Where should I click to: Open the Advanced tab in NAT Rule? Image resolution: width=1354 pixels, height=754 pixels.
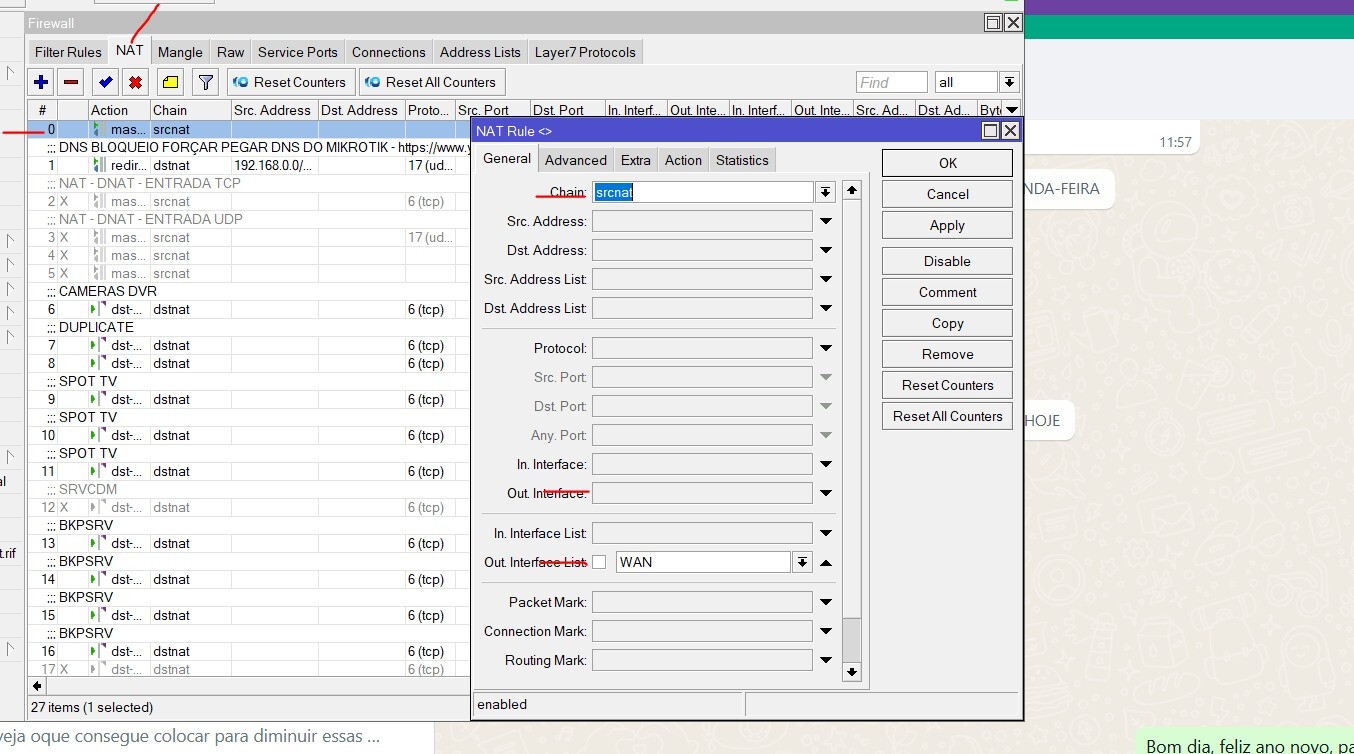pyautogui.click(x=575, y=160)
